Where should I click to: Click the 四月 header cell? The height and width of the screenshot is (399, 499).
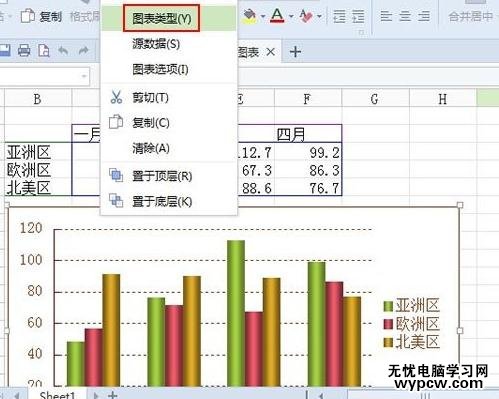307,134
